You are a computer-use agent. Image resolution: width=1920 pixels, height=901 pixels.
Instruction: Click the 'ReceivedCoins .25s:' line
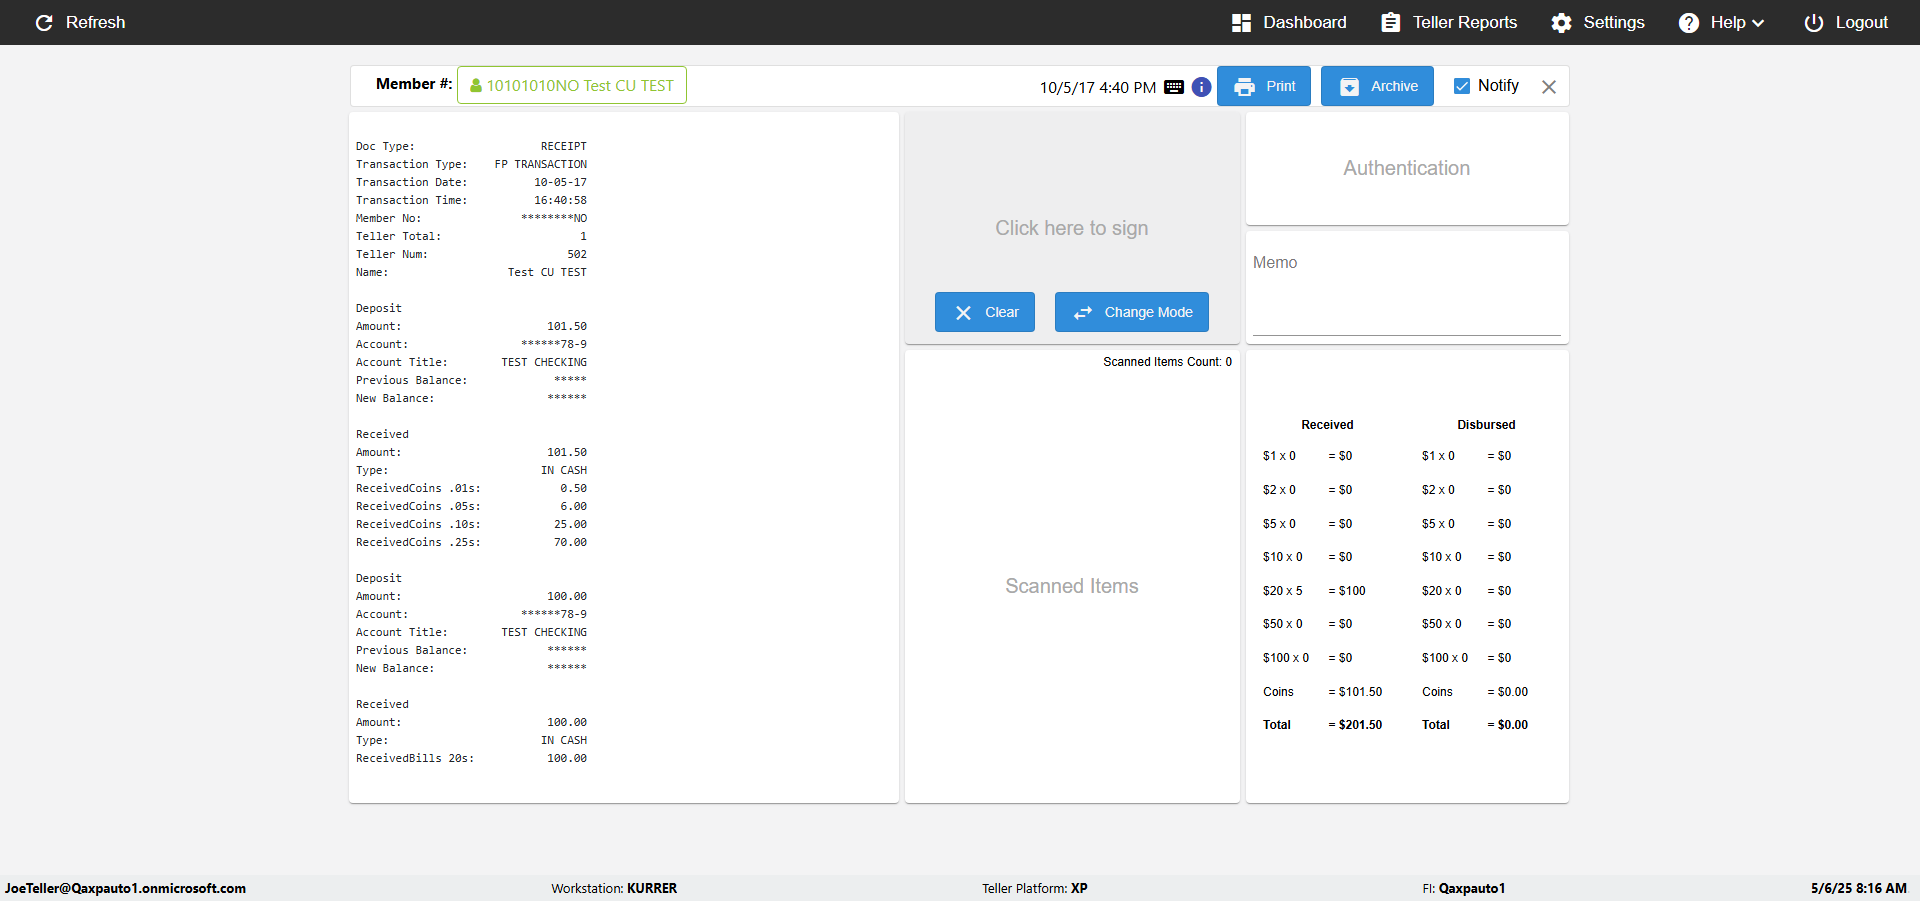click(471, 542)
